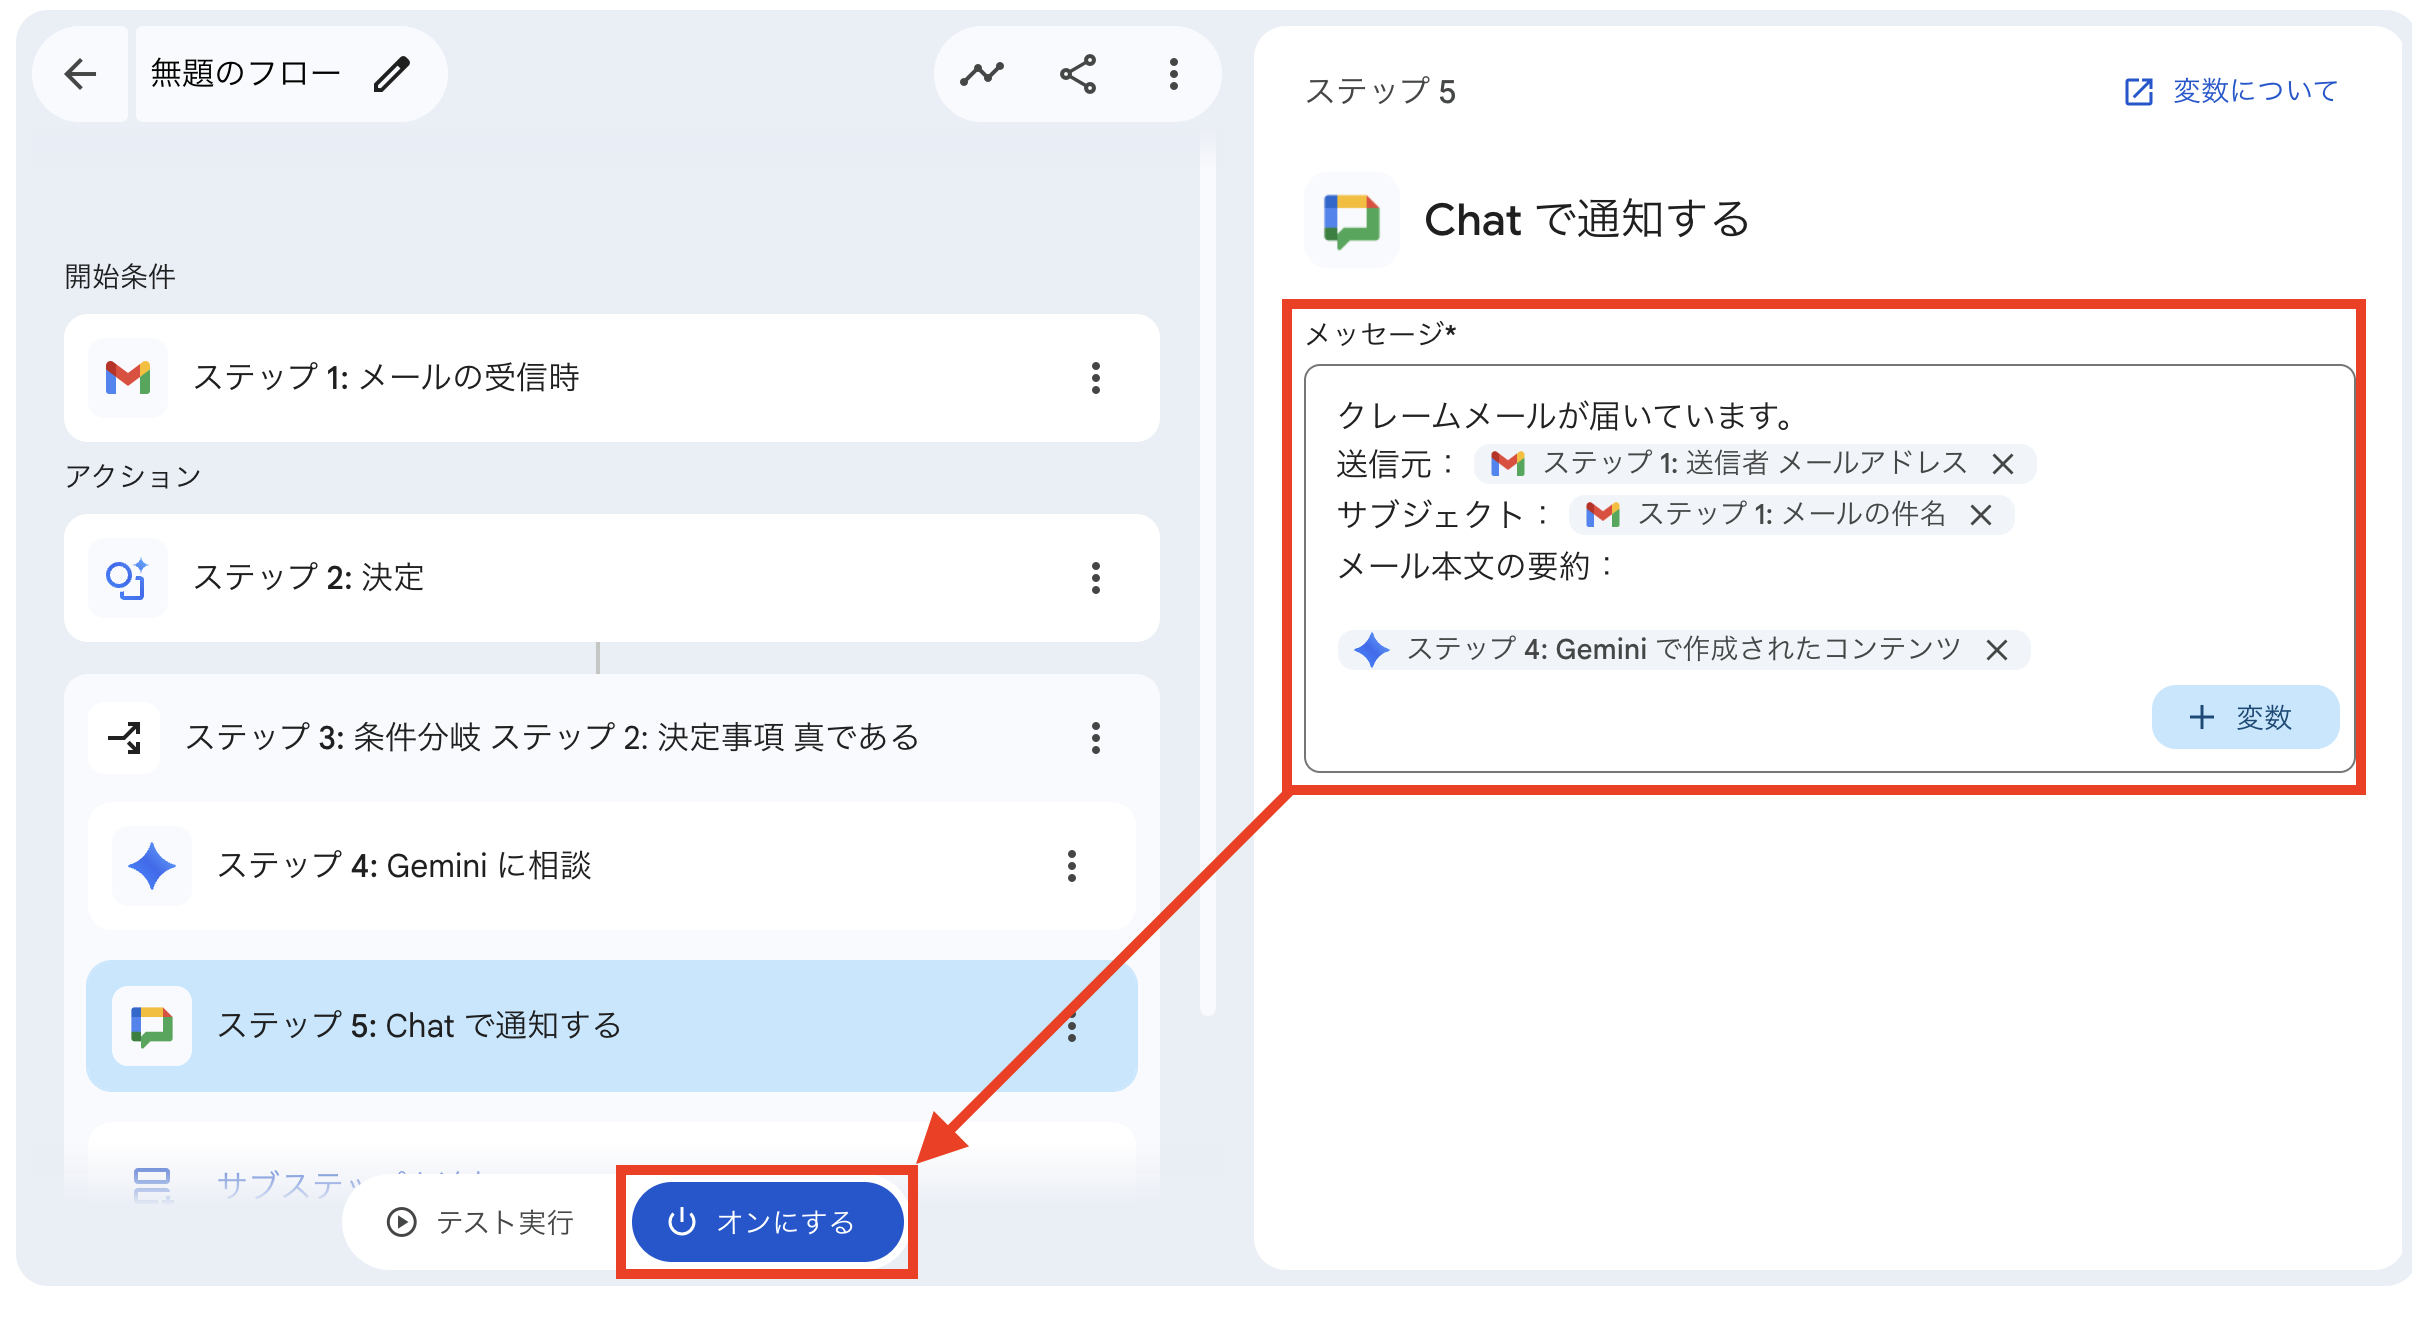This screenshot has width=2412, height=1322.
Task: Click the 開始条件 section label
Action: (x=120, y=277)
